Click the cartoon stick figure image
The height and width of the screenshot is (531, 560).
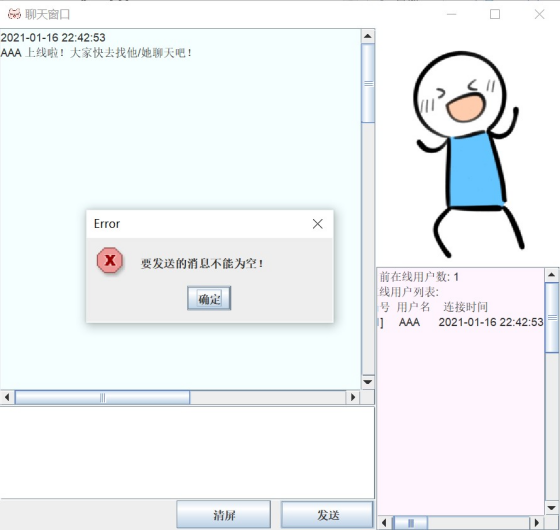click(468, 154)
